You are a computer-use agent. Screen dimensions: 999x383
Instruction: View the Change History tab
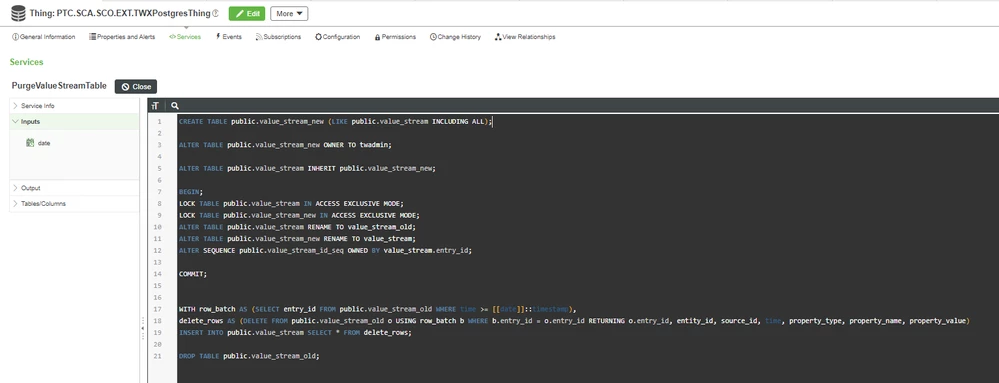[x=456, y=37]
